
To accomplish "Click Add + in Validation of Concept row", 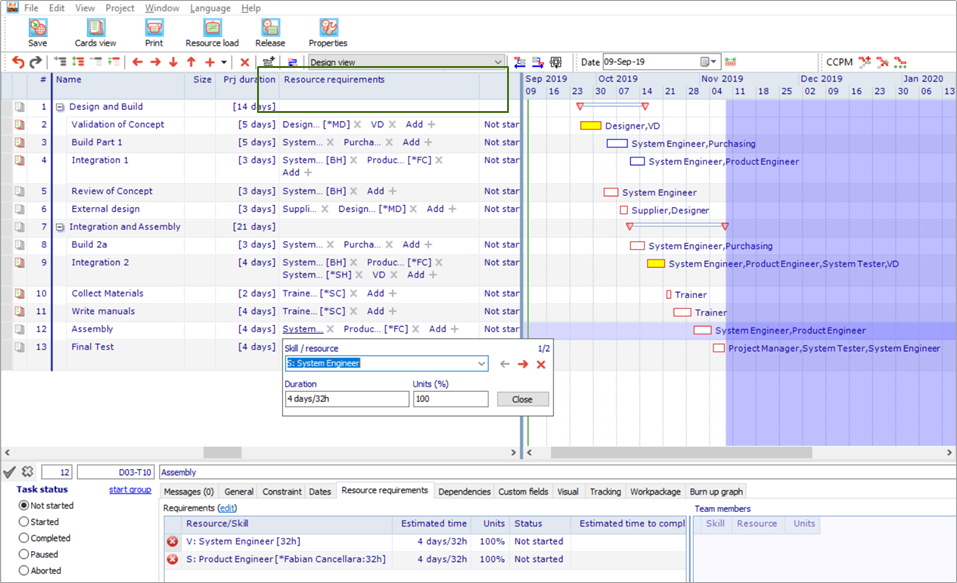I will pos(421,125).
